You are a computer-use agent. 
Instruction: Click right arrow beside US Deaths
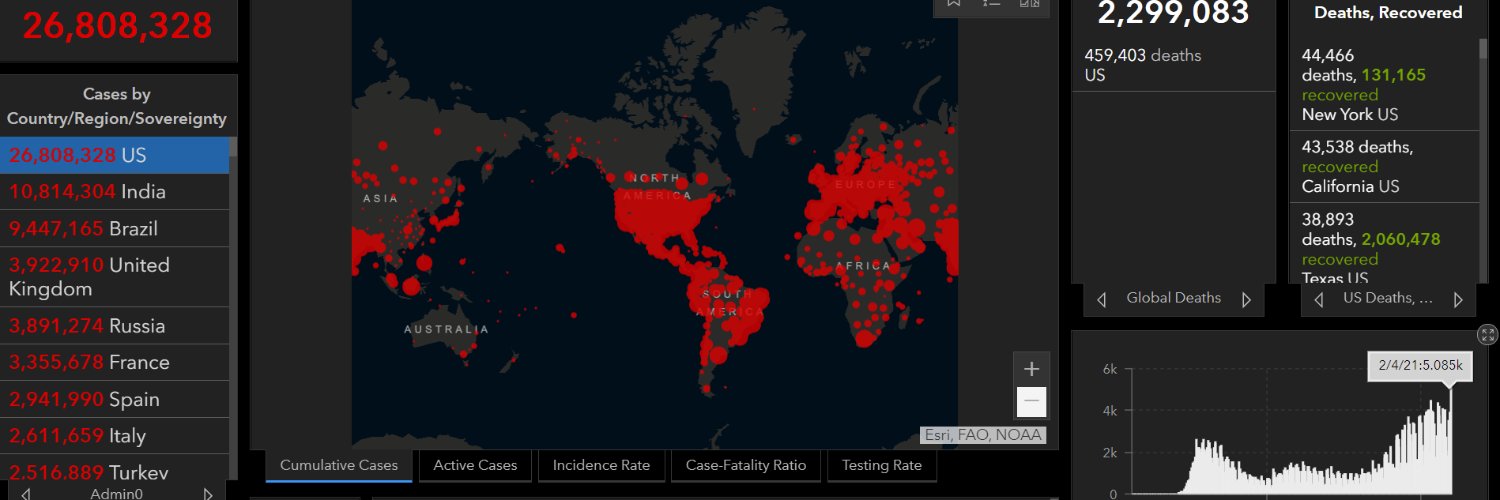1458,299
